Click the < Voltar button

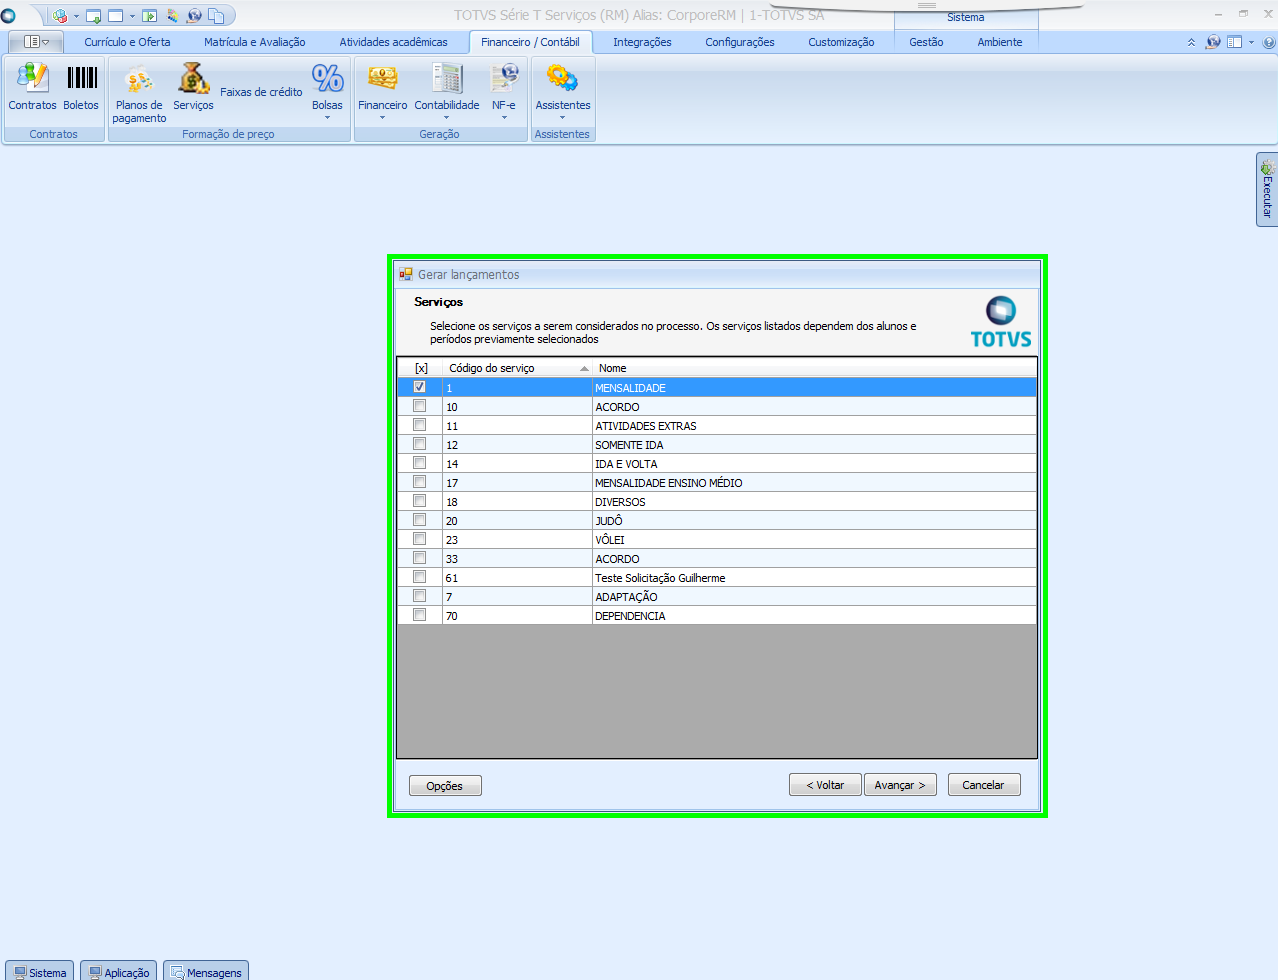(x=825, y=785)
